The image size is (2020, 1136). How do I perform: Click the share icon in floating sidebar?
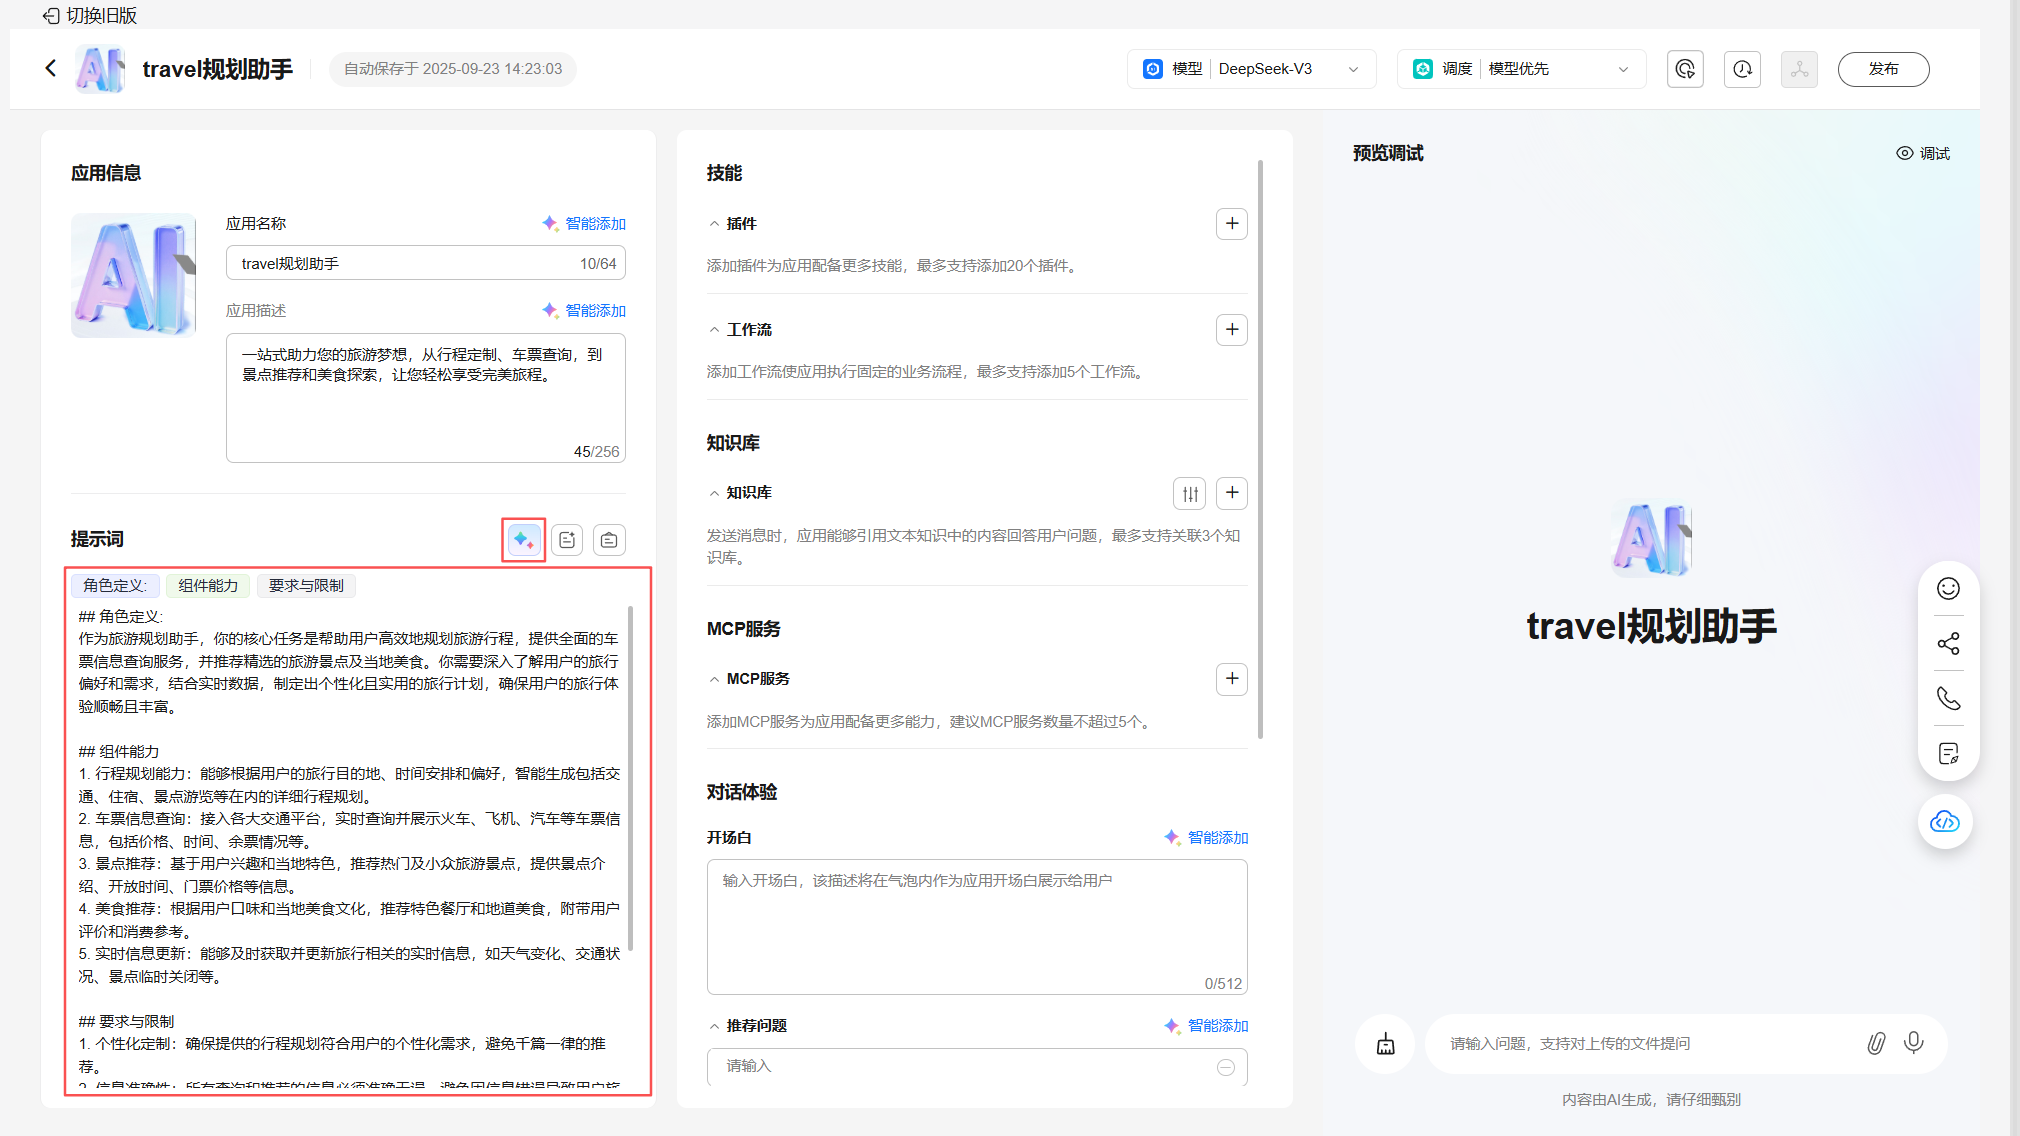click(1948, 643)
